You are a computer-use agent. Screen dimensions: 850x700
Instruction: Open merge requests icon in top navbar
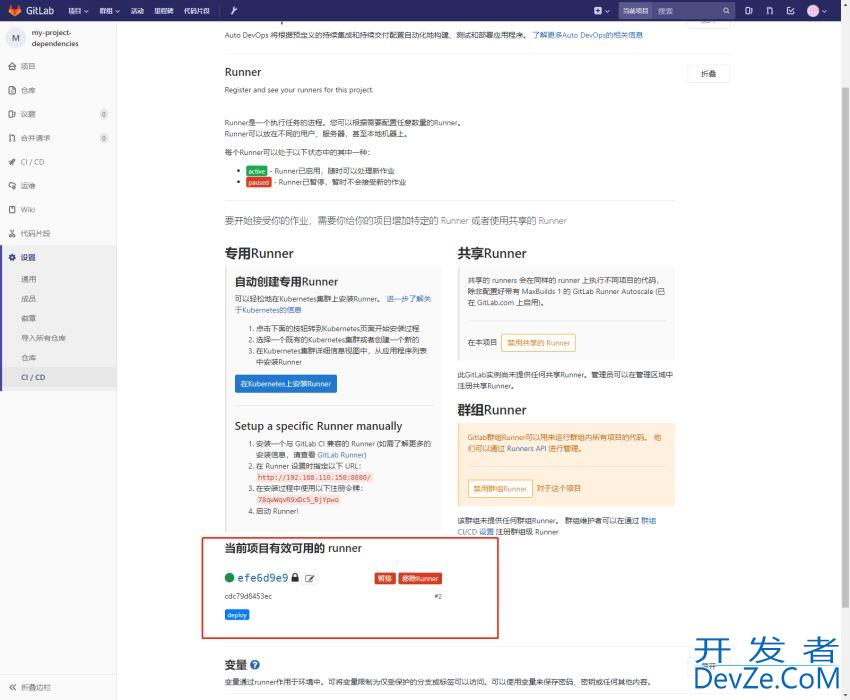[769, 10]
